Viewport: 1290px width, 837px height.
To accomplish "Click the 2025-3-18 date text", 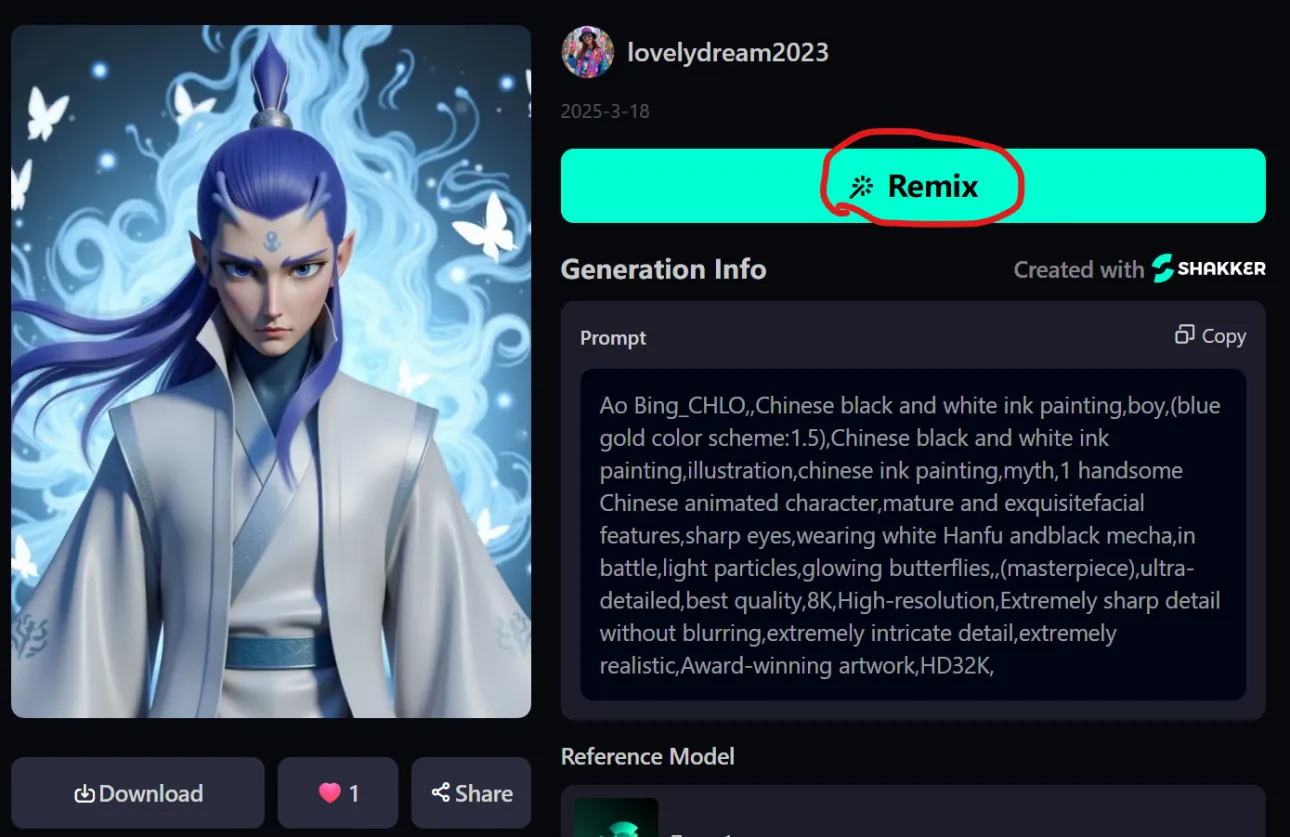I will click(605, 111).
